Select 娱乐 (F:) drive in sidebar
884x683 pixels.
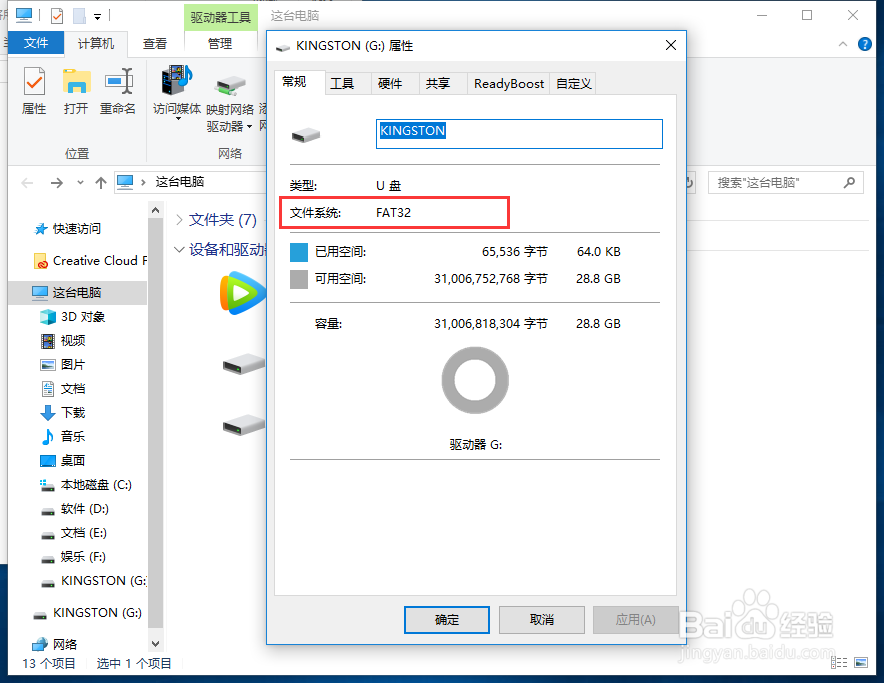click(x=73, y=557)
